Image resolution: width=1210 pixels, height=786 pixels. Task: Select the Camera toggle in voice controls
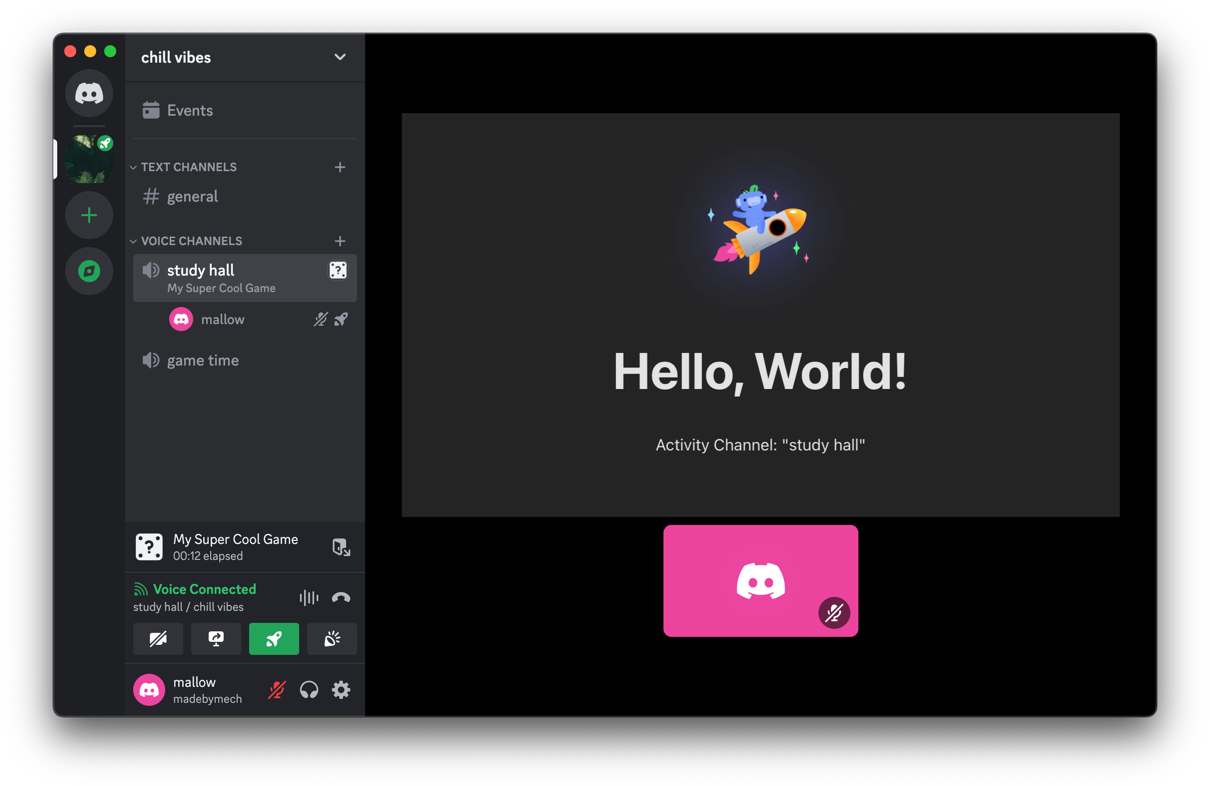(x=158, y=638)
